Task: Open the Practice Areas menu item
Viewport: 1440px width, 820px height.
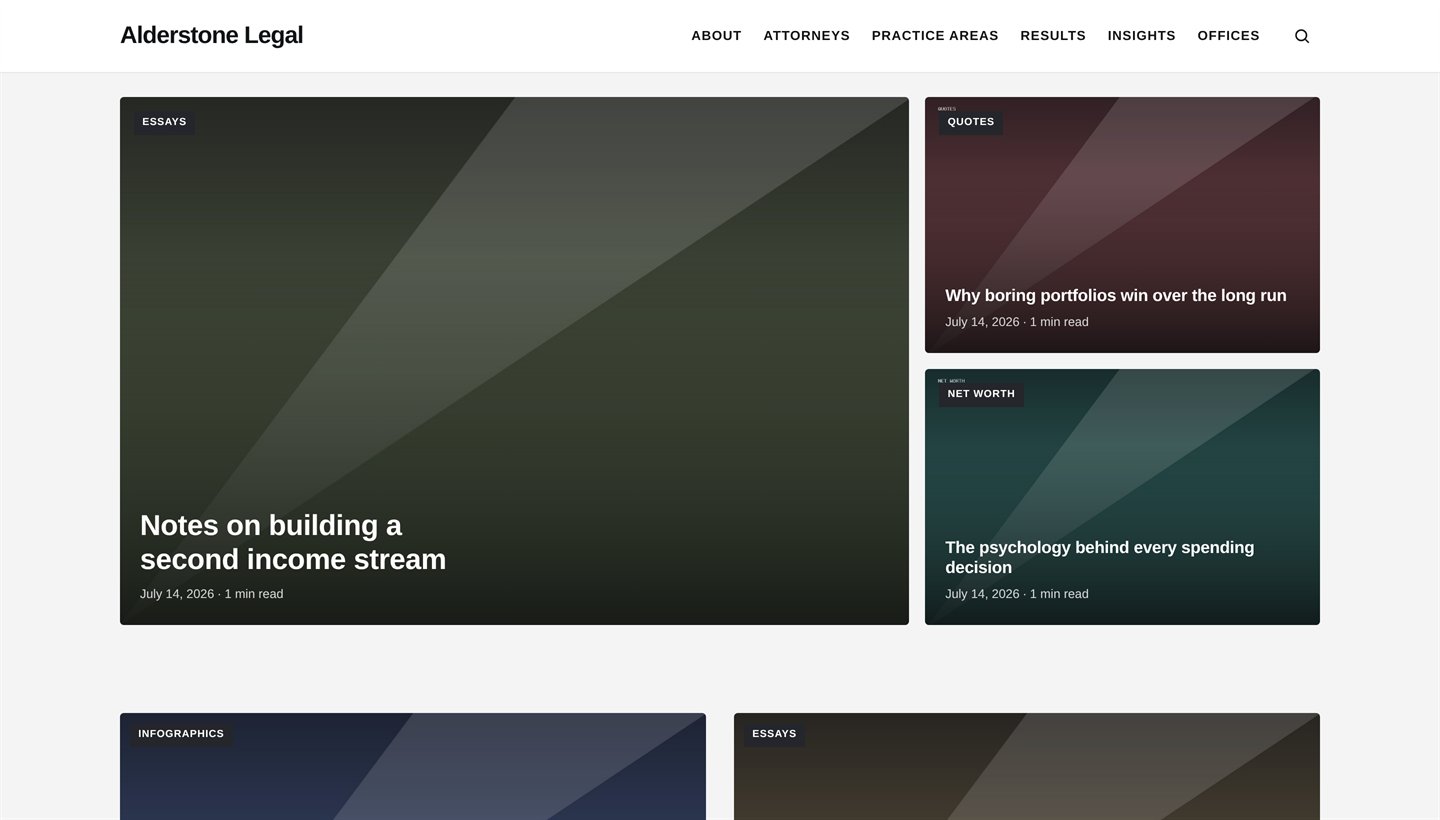Action: pyautogui.click(x=935, y=36)
